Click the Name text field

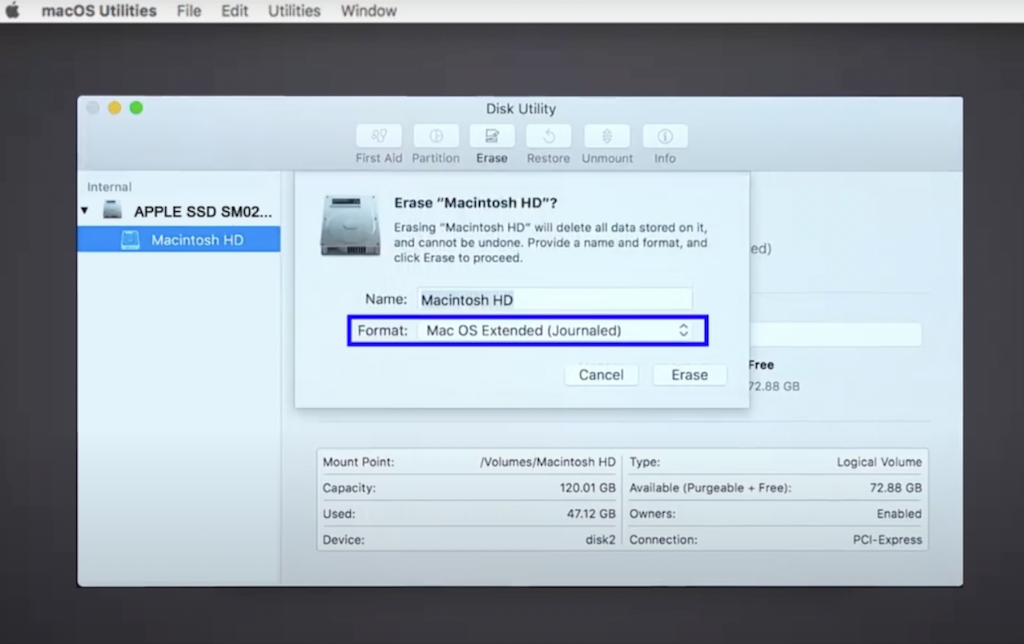(x=554, y=299)
